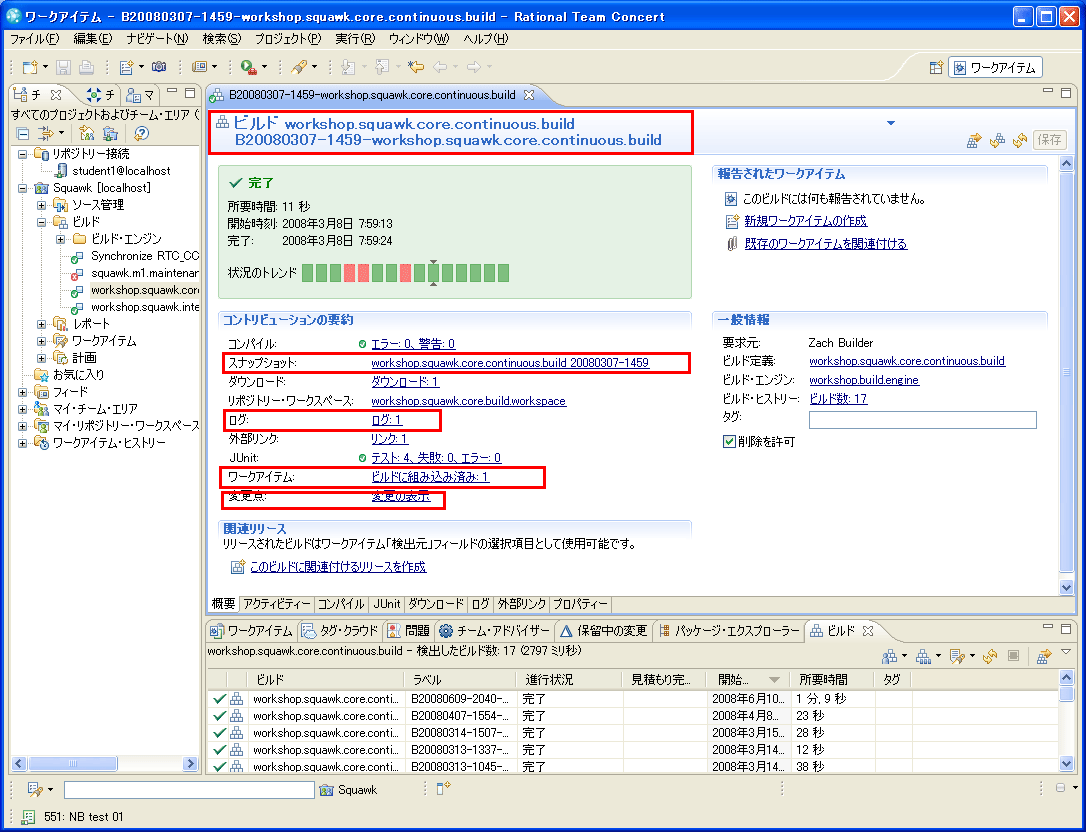Click the flashlight Search toolbar icon

pyautogui.click(x=299, y=67)
